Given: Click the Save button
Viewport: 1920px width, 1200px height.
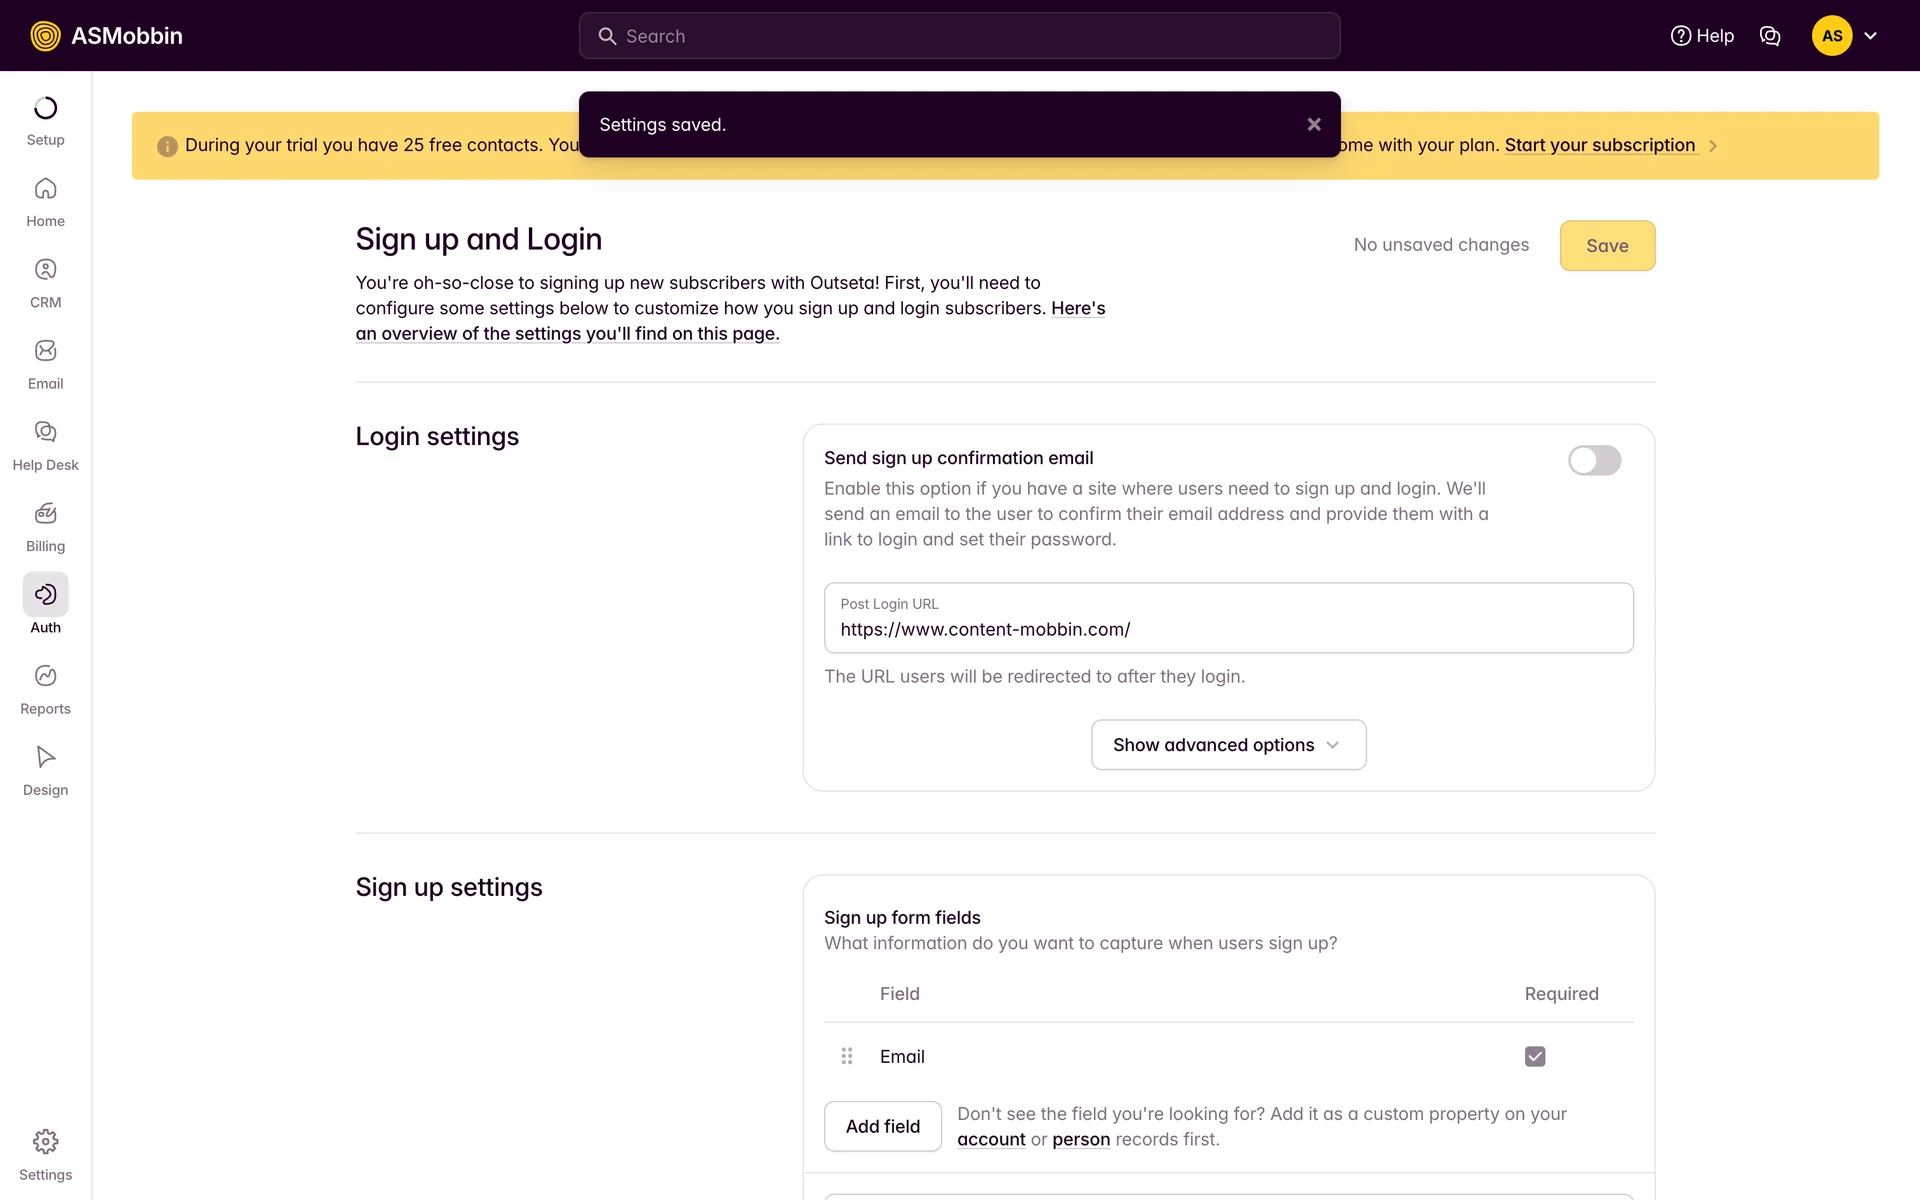Looking at the screenshot, I should click(x=1607, y=246).
